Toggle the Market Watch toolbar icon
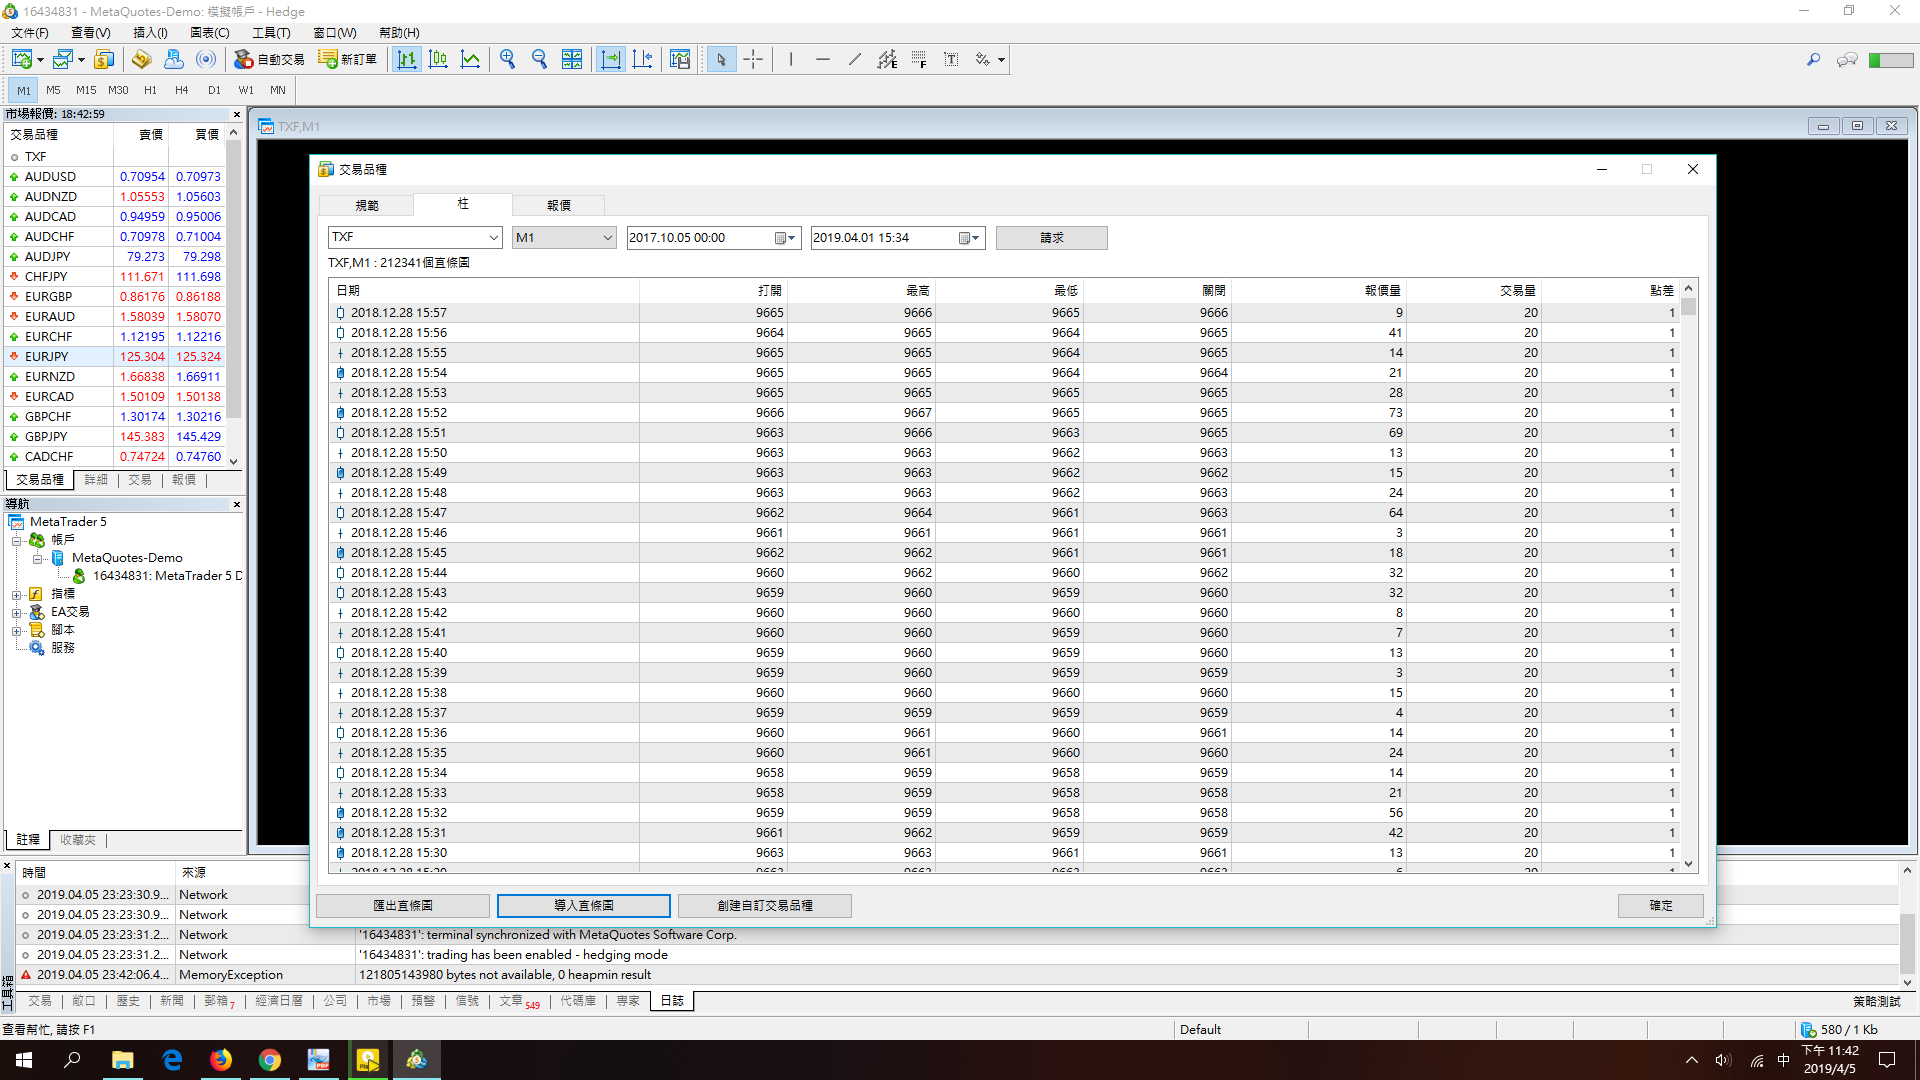The height and width of the screenshot is (1080, 1920). [x=141, y=59]
